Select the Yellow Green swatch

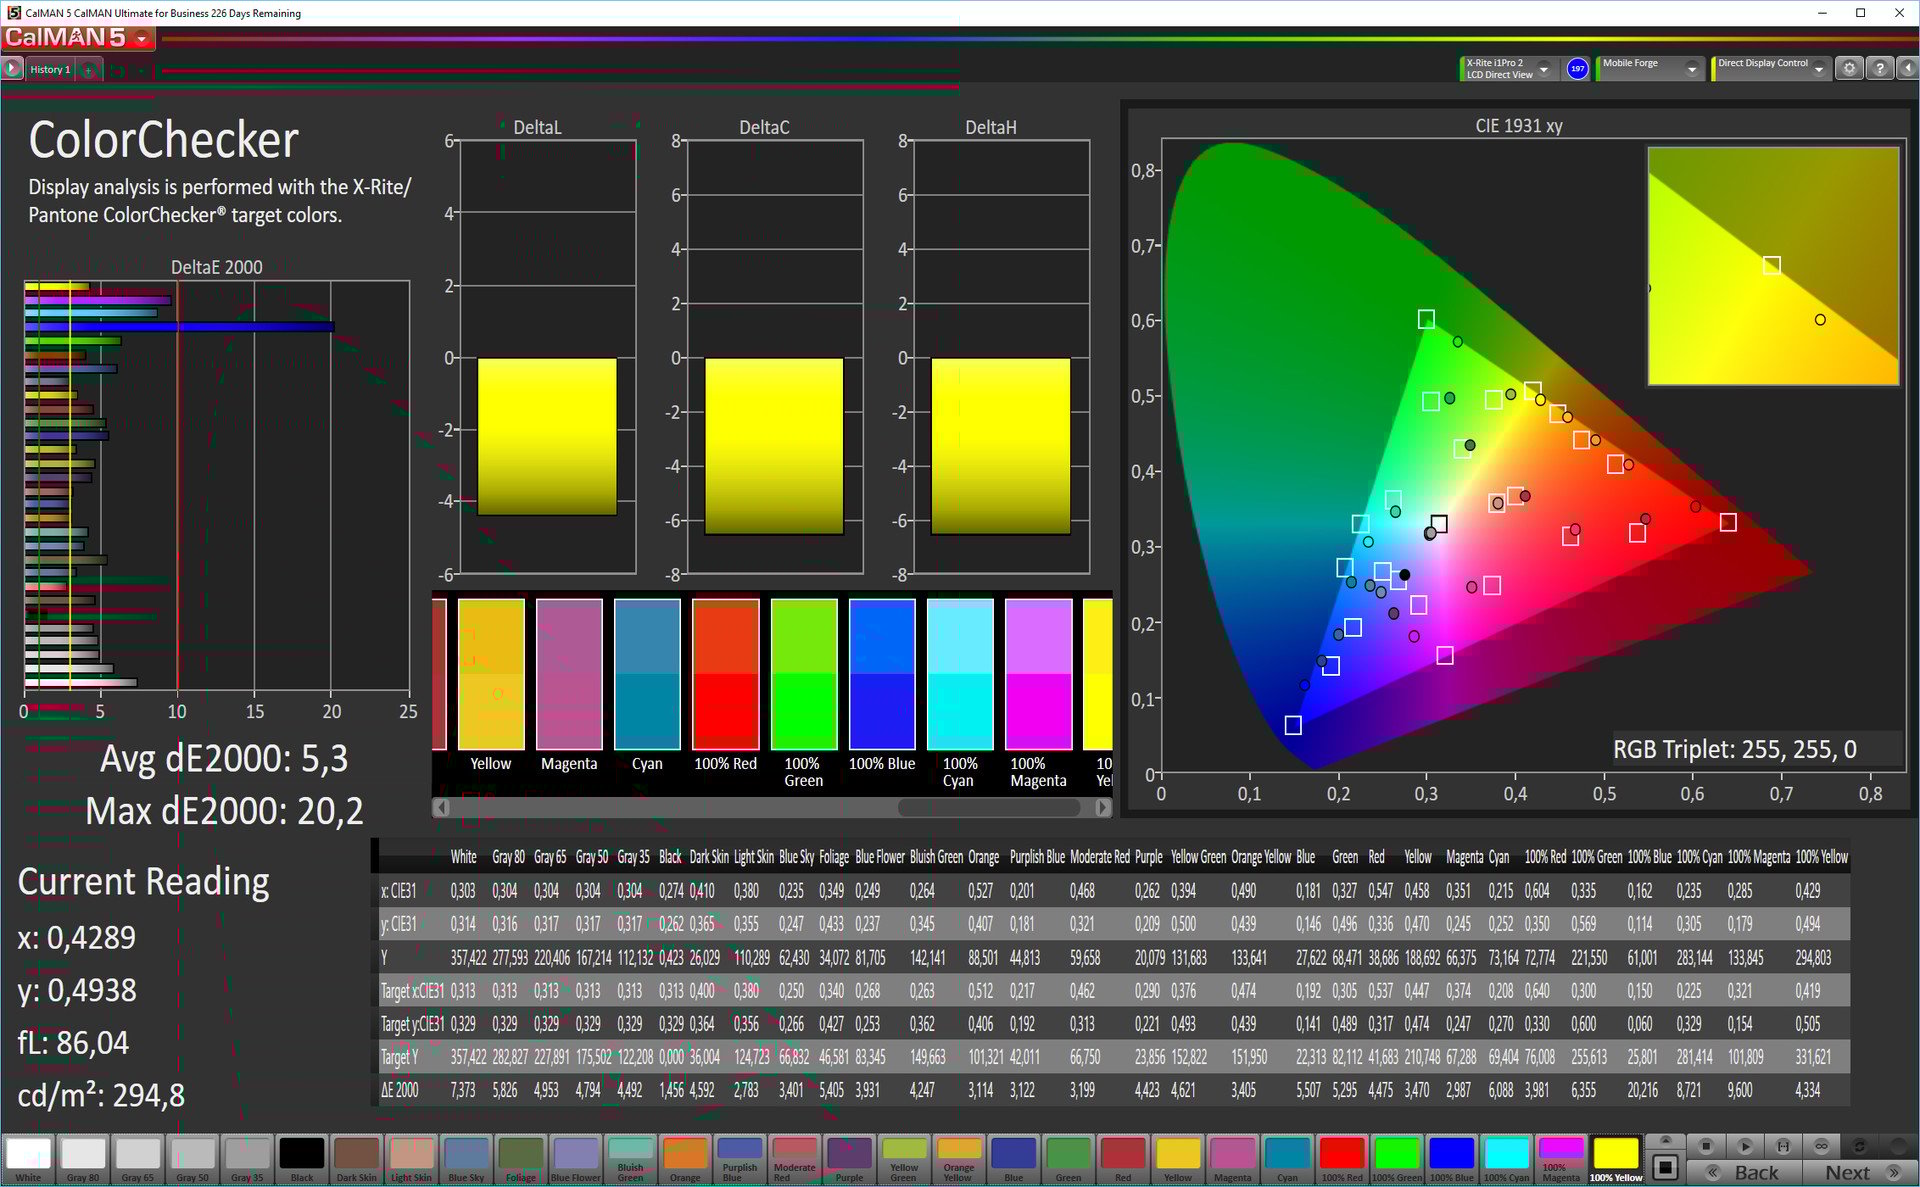904,1160
